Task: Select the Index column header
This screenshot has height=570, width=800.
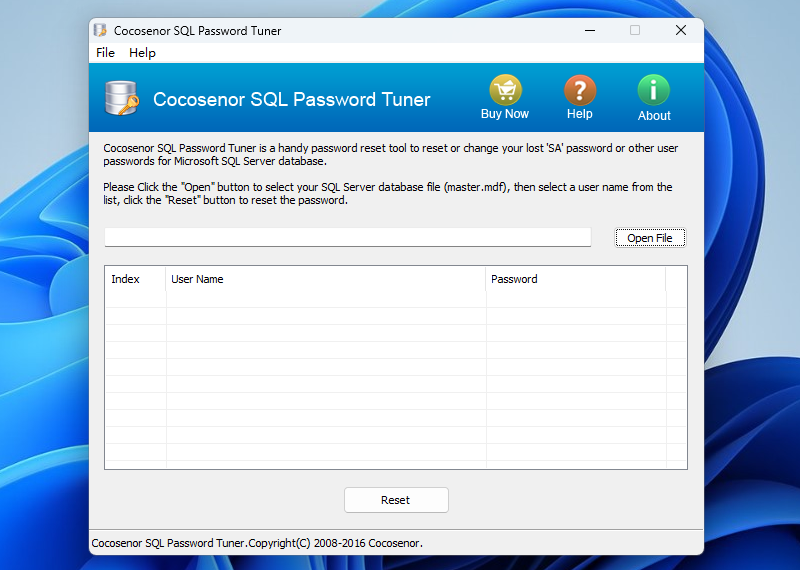Action: [135, 279]
